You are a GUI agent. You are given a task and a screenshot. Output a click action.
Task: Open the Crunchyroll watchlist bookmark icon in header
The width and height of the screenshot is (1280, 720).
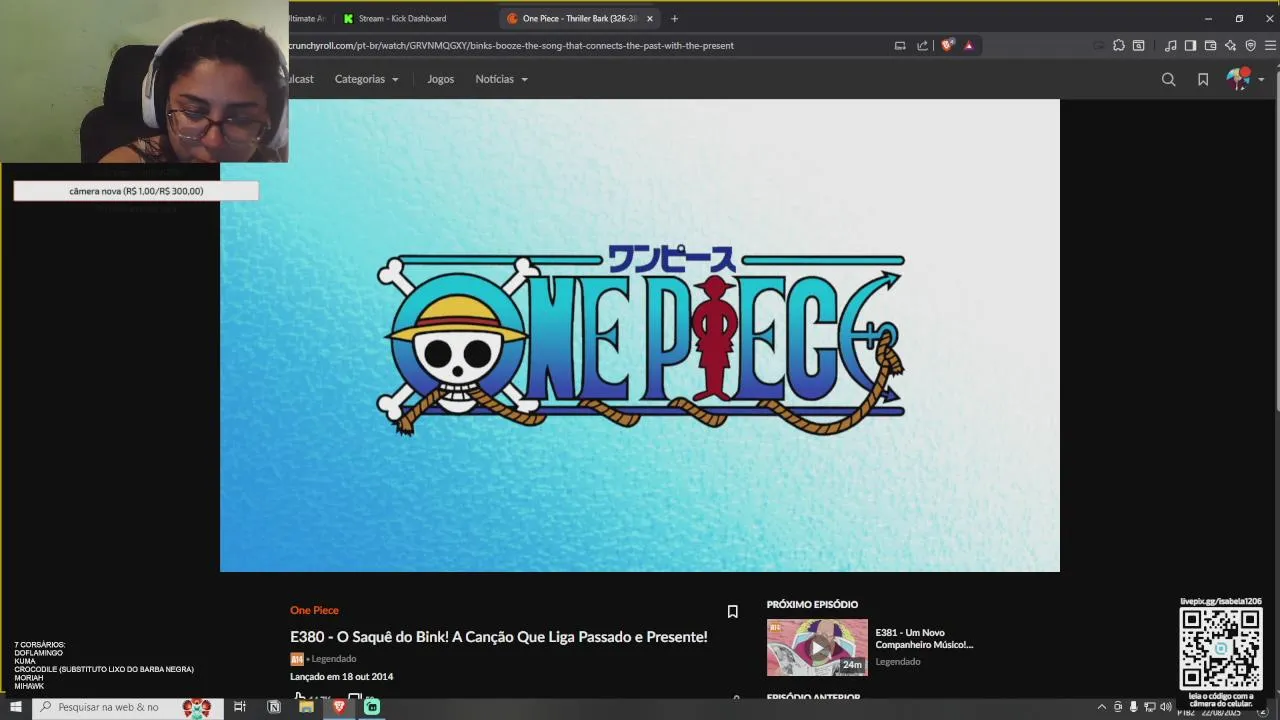(1203, 79)
